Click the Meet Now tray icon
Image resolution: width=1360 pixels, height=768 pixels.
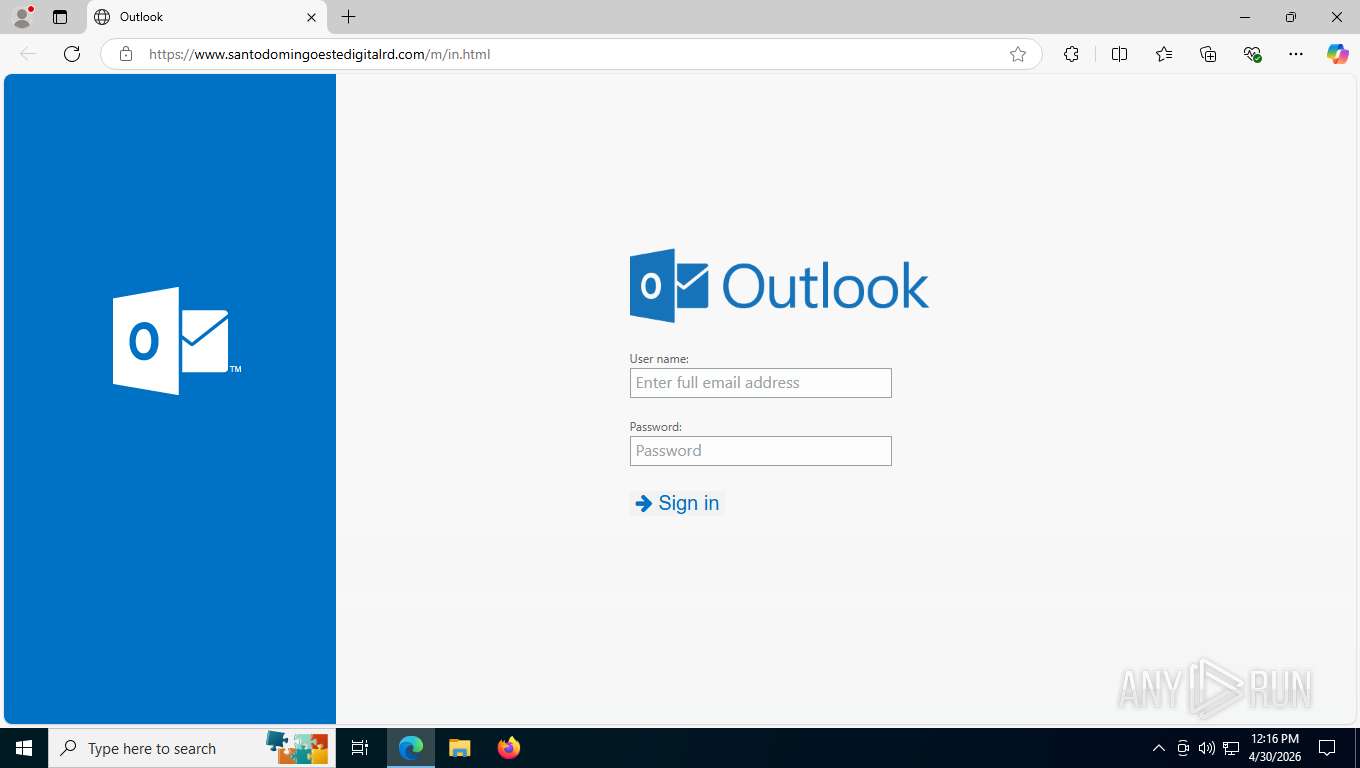click(1183, 748)
